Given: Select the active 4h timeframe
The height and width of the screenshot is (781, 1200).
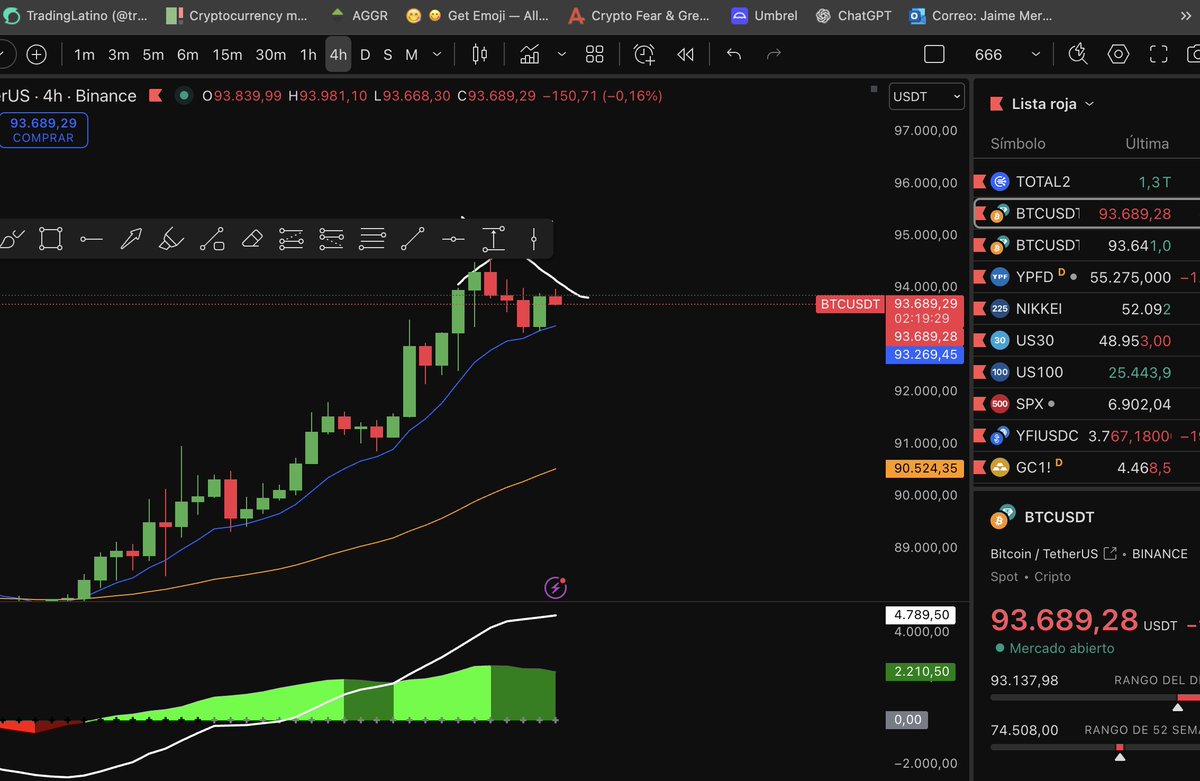Looking at the screenshot, I should pos(338,55).
